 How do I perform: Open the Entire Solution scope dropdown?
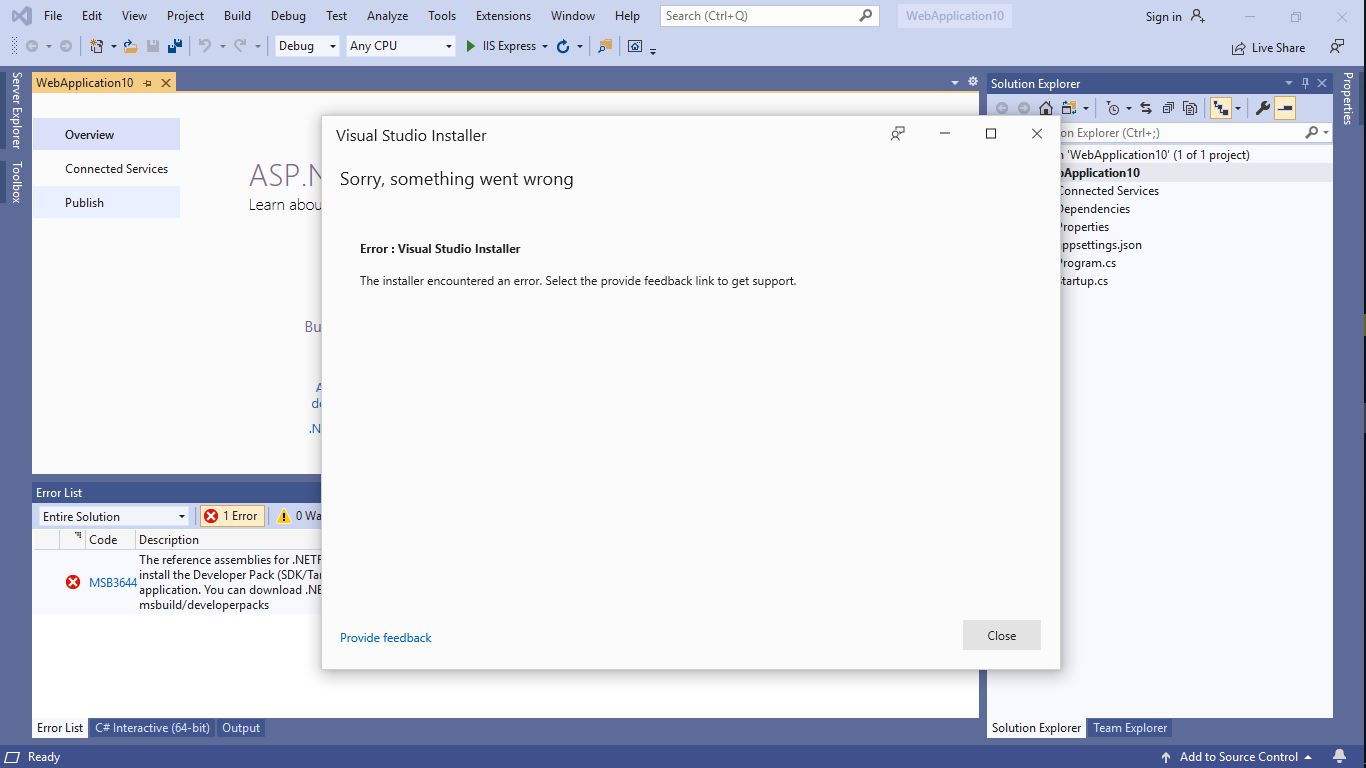[x=113, y=516]
